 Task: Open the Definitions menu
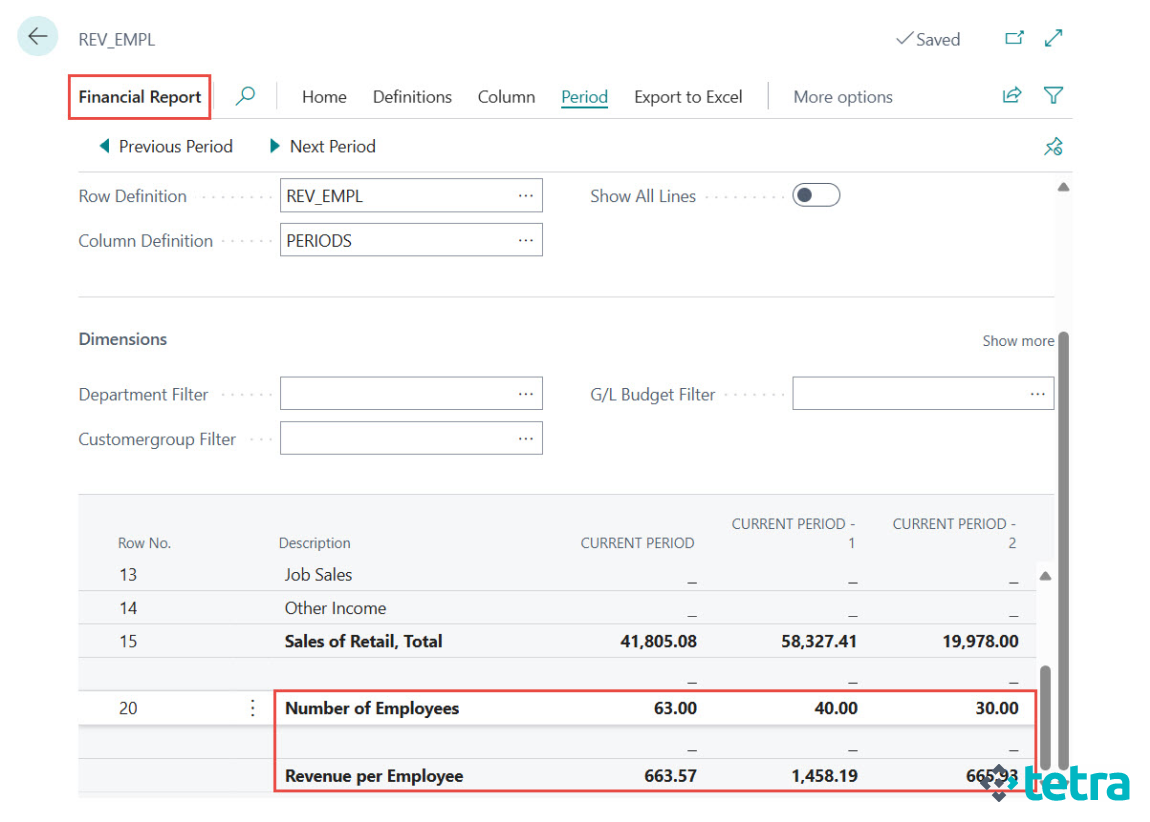pos(412,96)
